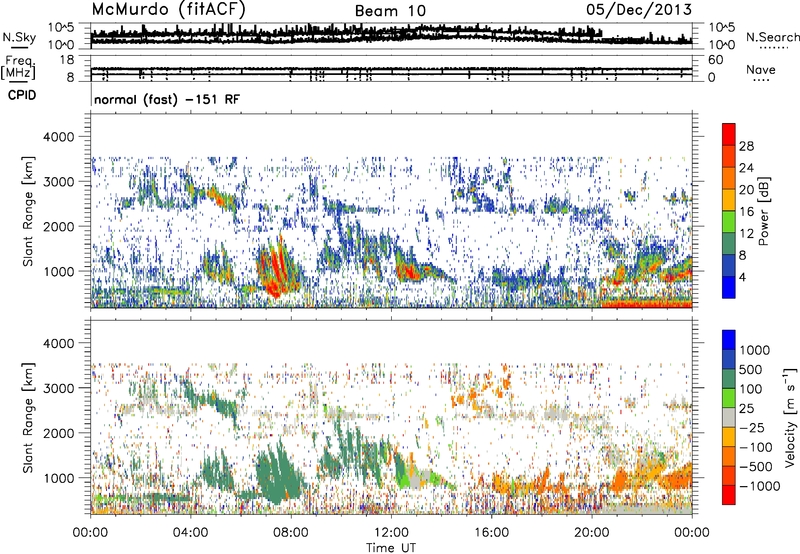Screen dimensions: 800x554
Task: Pick the light green segment of power colorbar
Action: click(x=729, y=222)
